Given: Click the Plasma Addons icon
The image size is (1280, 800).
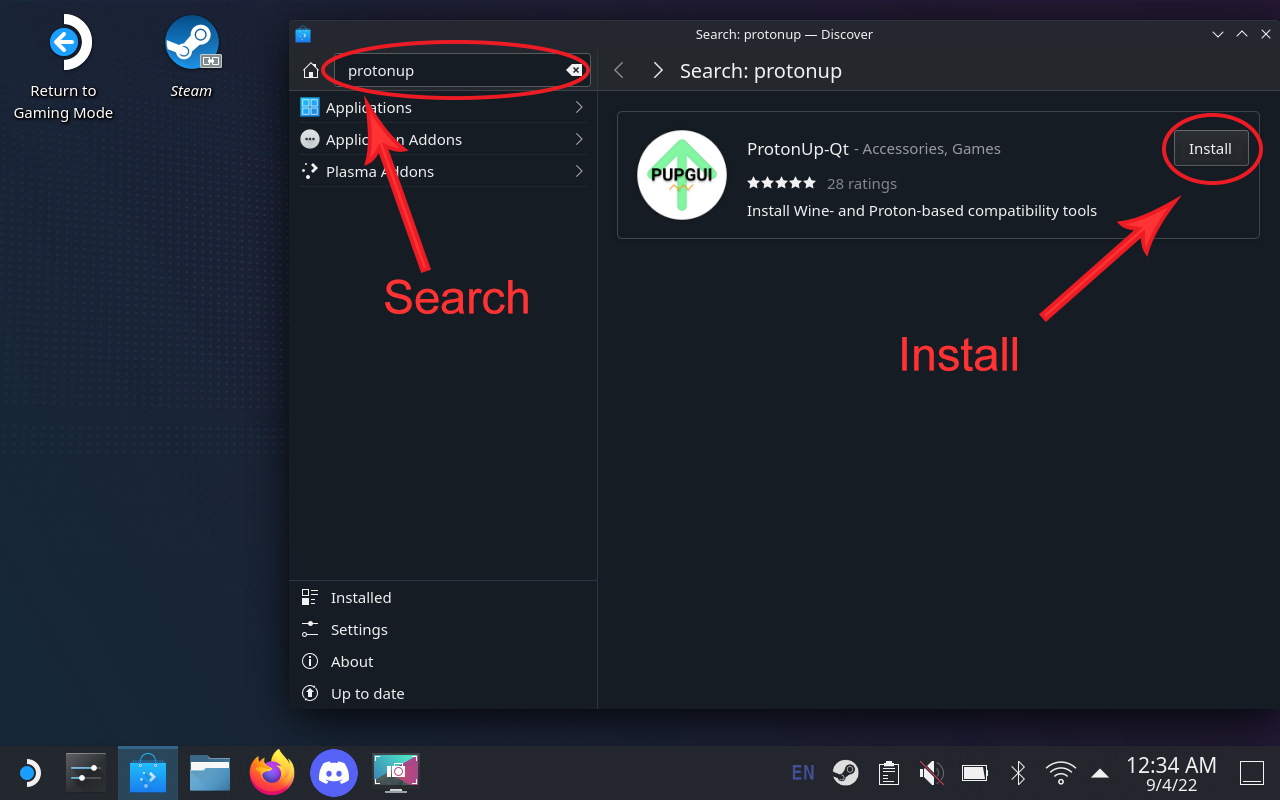Looking at the screenshot, I should coord(310,171).
